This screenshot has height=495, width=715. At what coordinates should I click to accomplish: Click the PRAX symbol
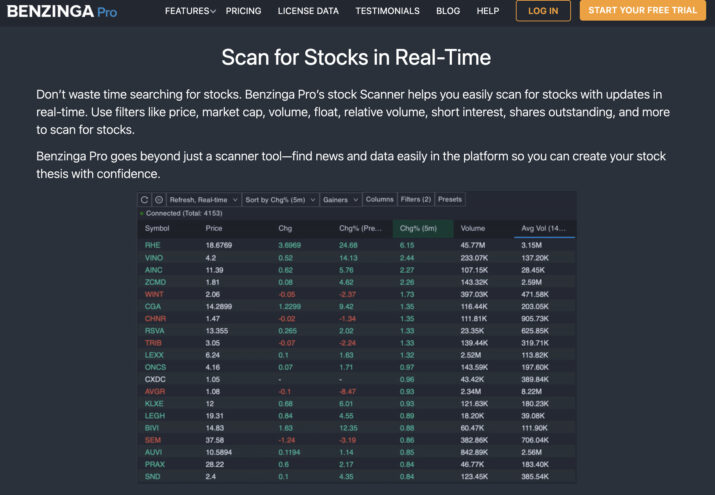(155, 464)
